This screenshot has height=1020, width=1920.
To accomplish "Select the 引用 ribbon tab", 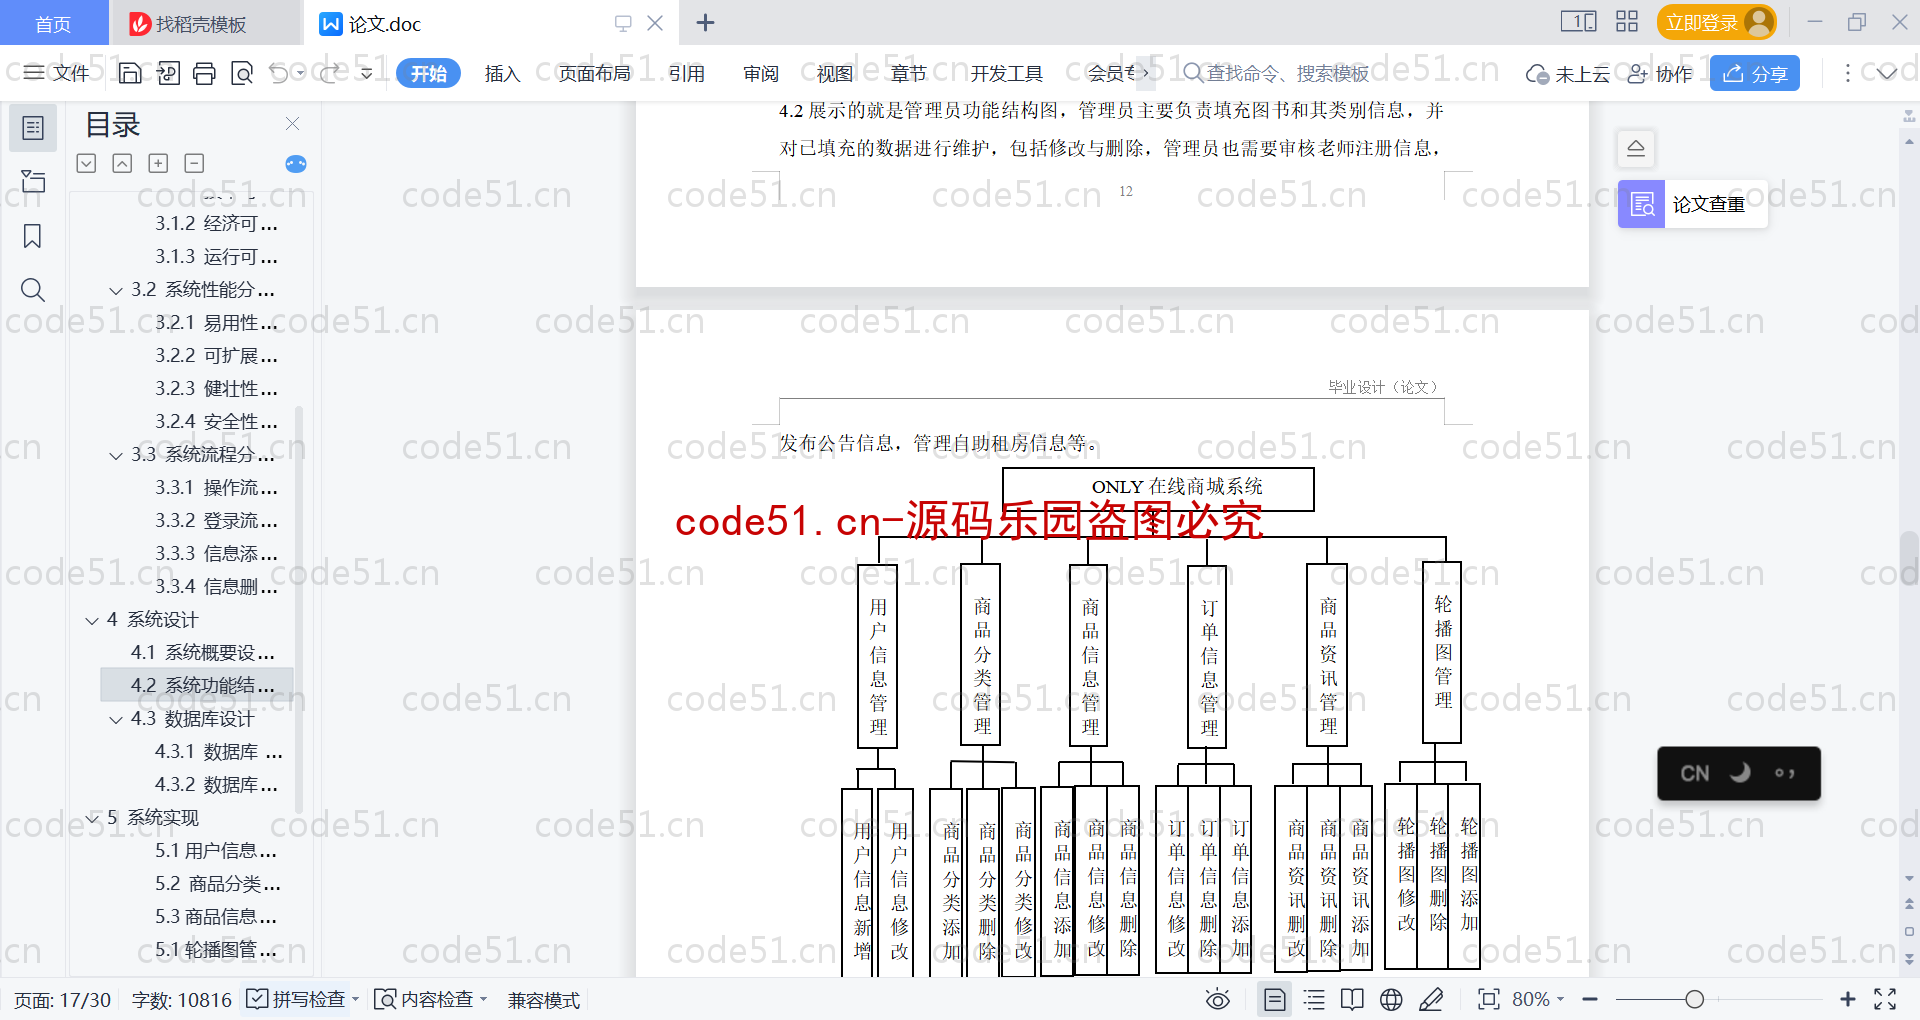I will click(x=687, y=73).
